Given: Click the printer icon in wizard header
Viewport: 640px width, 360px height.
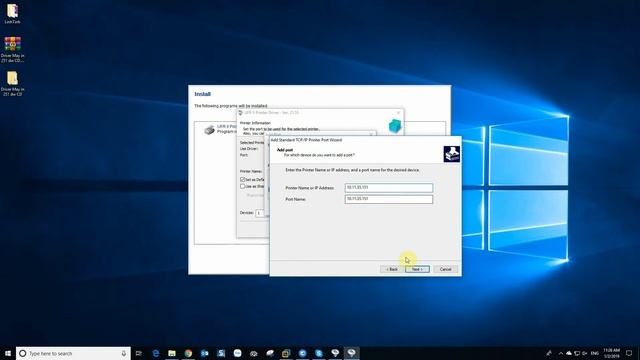Looking at the screenshot, I should tap(451, 154).
